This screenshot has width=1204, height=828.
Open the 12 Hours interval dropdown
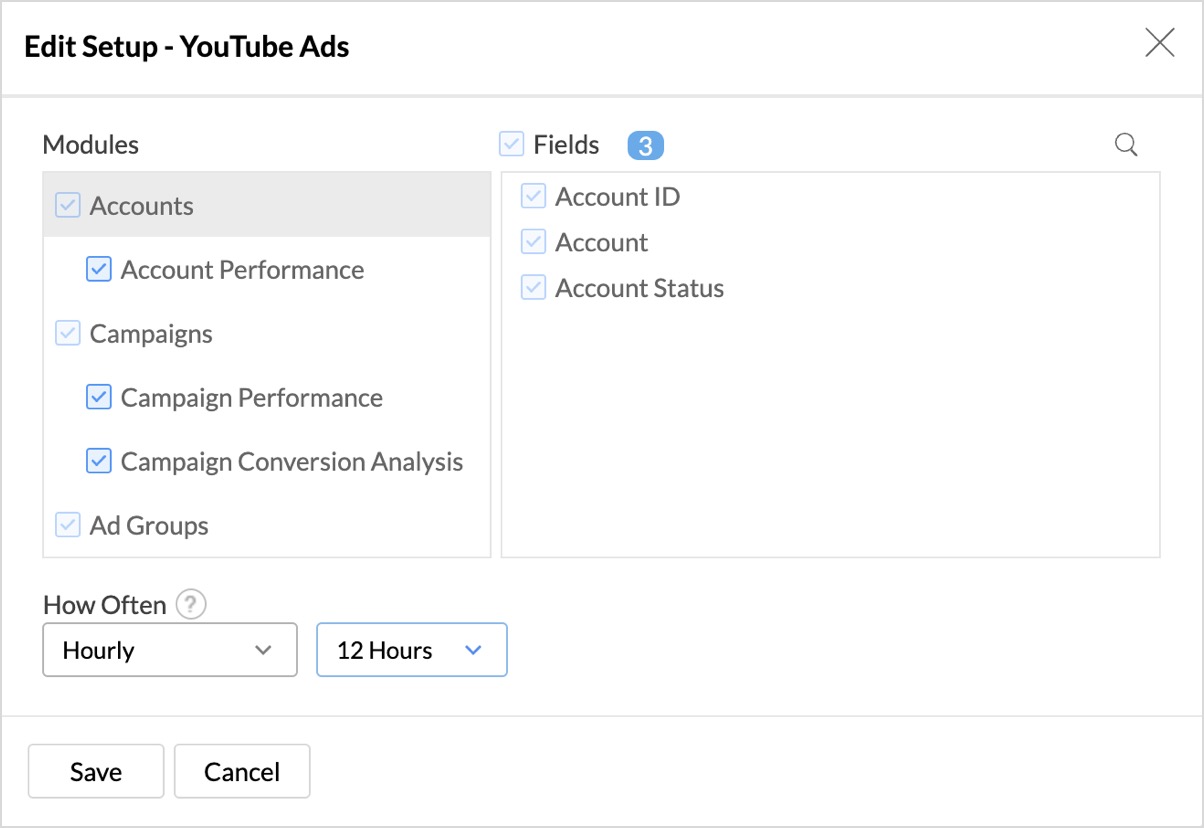pyautogui.click(x=412, y=650)
